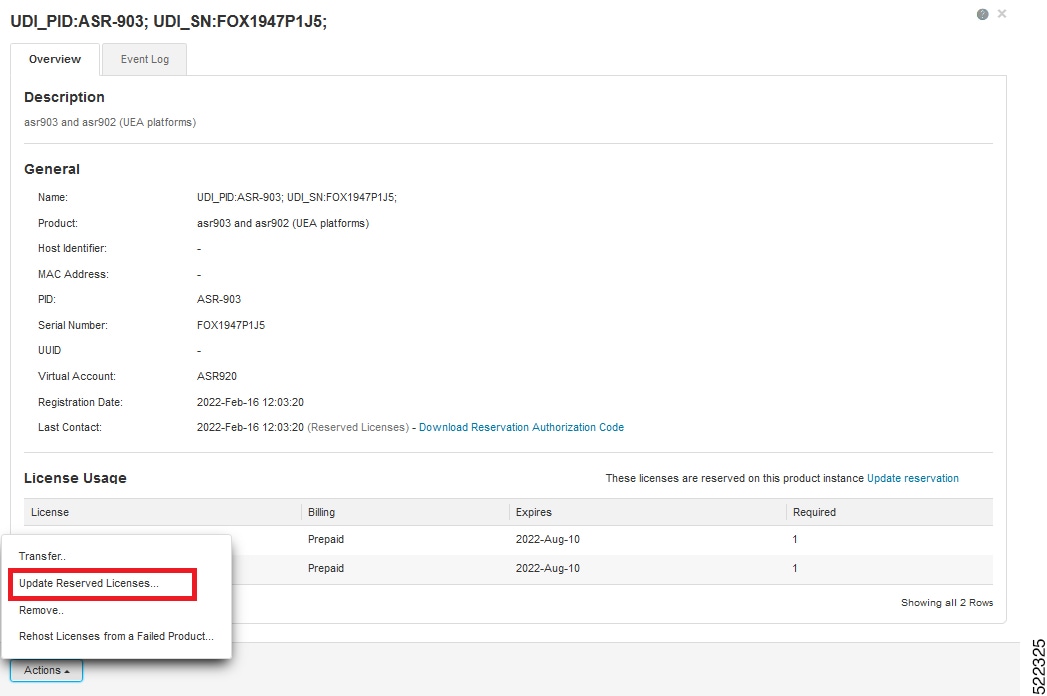Click the Reserved Licenses status text
Viewport: 1047px width, 696px height.
coord(358,427)
